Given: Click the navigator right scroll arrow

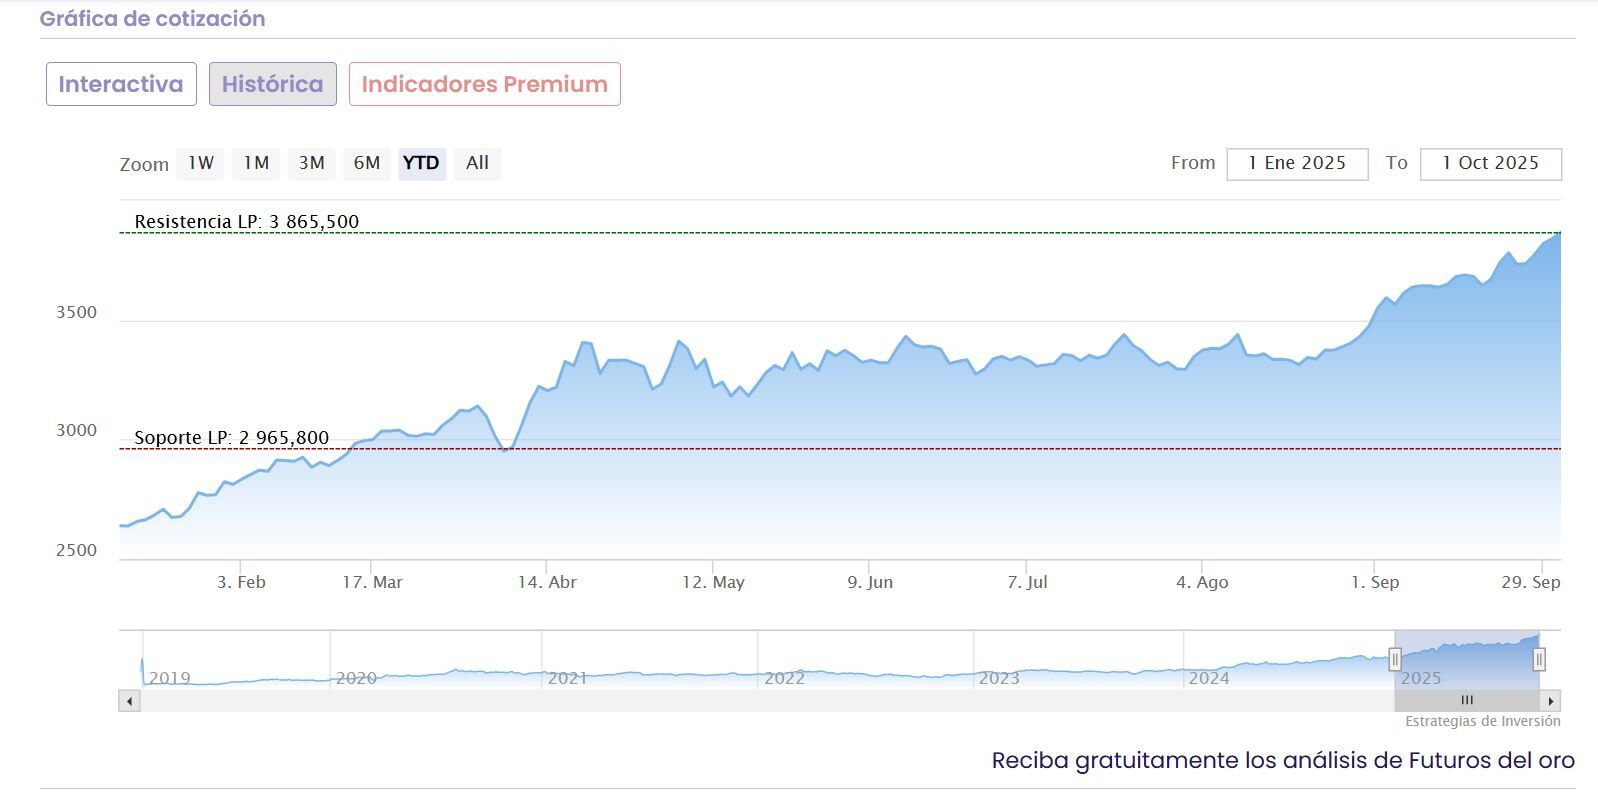Looking at the screenshot, I should 1550,701.
